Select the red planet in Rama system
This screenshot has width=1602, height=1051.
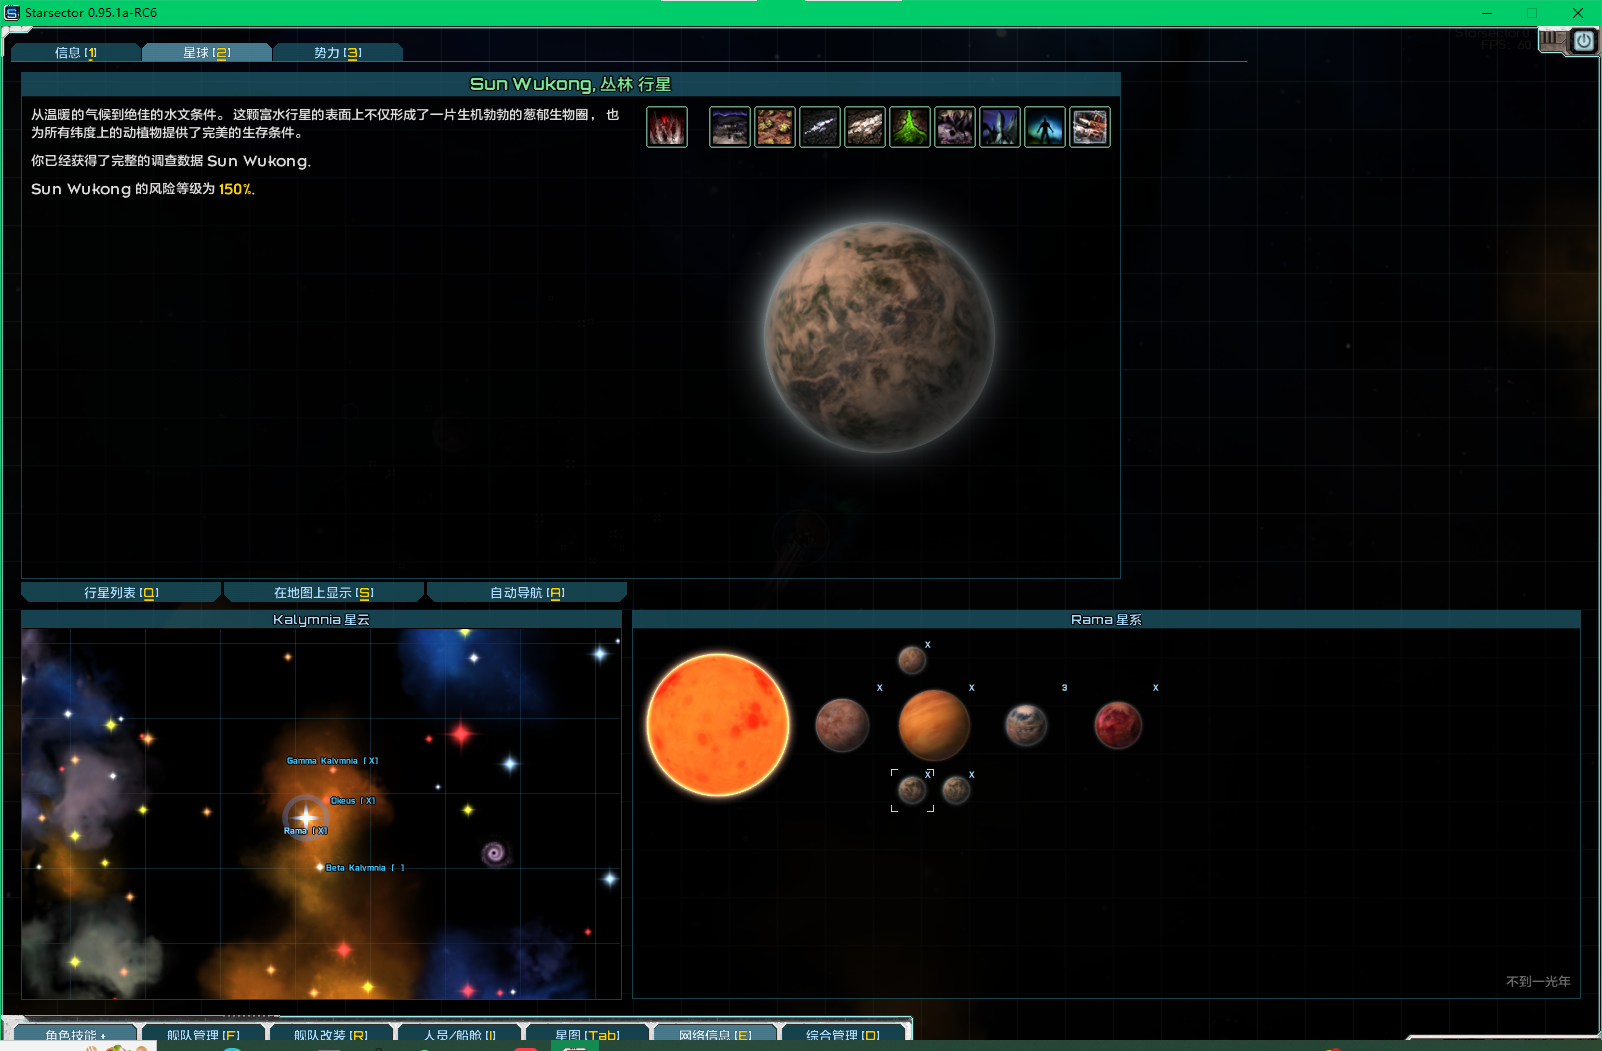pos(1118,725)
